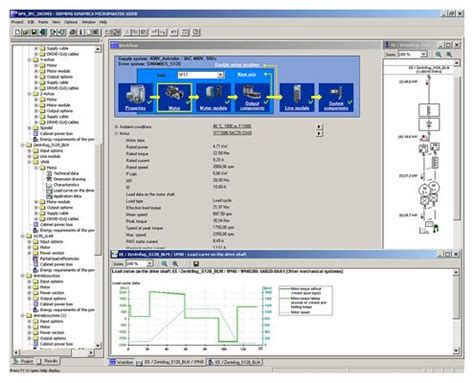Click project tree horizontal scrollbar
Image resolution: width=474 pixels, height=383 pixels.
(53, 352)
